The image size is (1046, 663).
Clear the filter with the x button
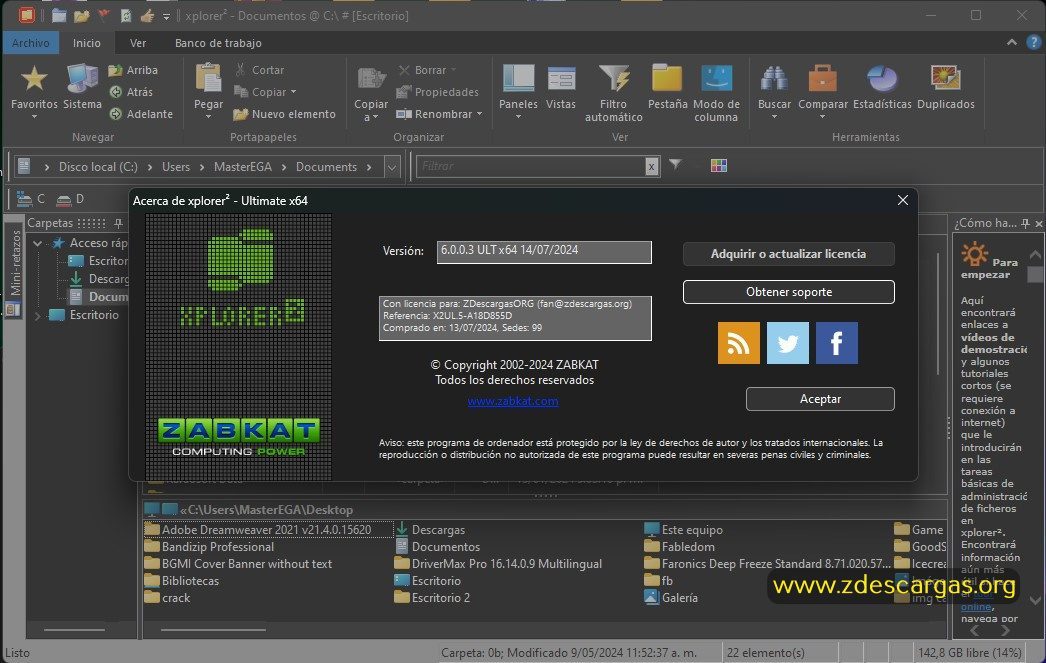(651, 167)
